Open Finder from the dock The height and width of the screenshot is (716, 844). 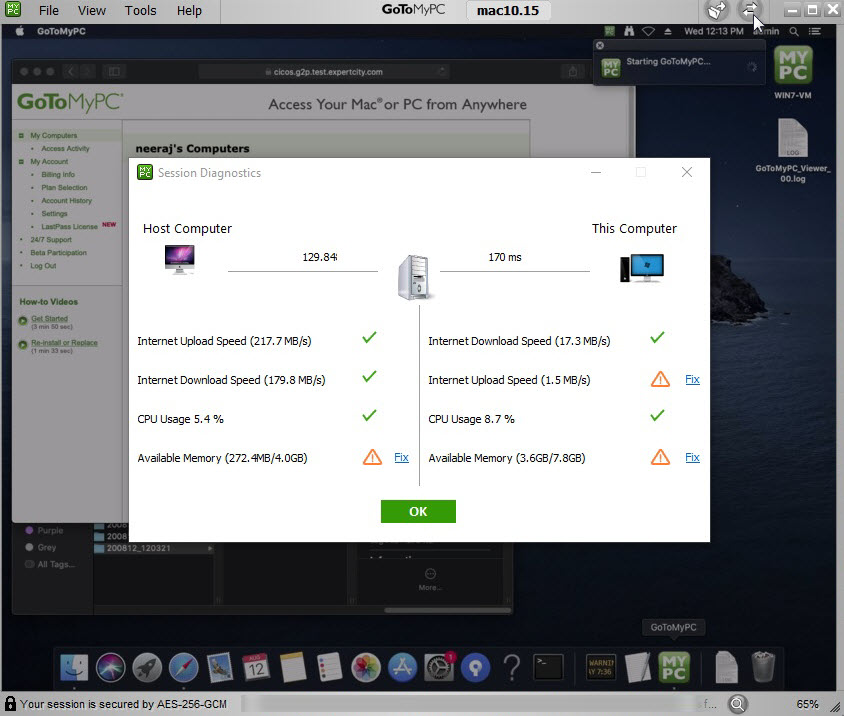coord(75,667)
